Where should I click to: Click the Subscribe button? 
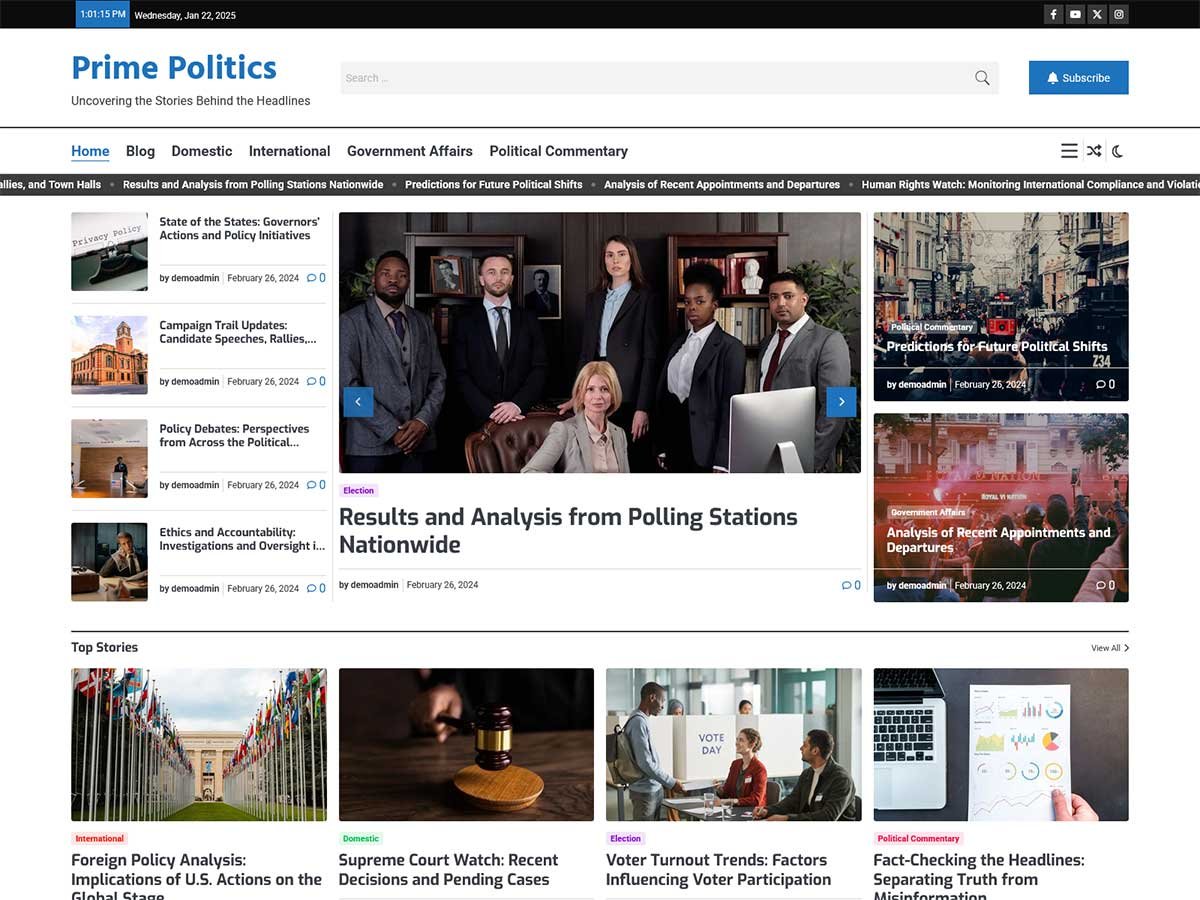(1078, 78)
